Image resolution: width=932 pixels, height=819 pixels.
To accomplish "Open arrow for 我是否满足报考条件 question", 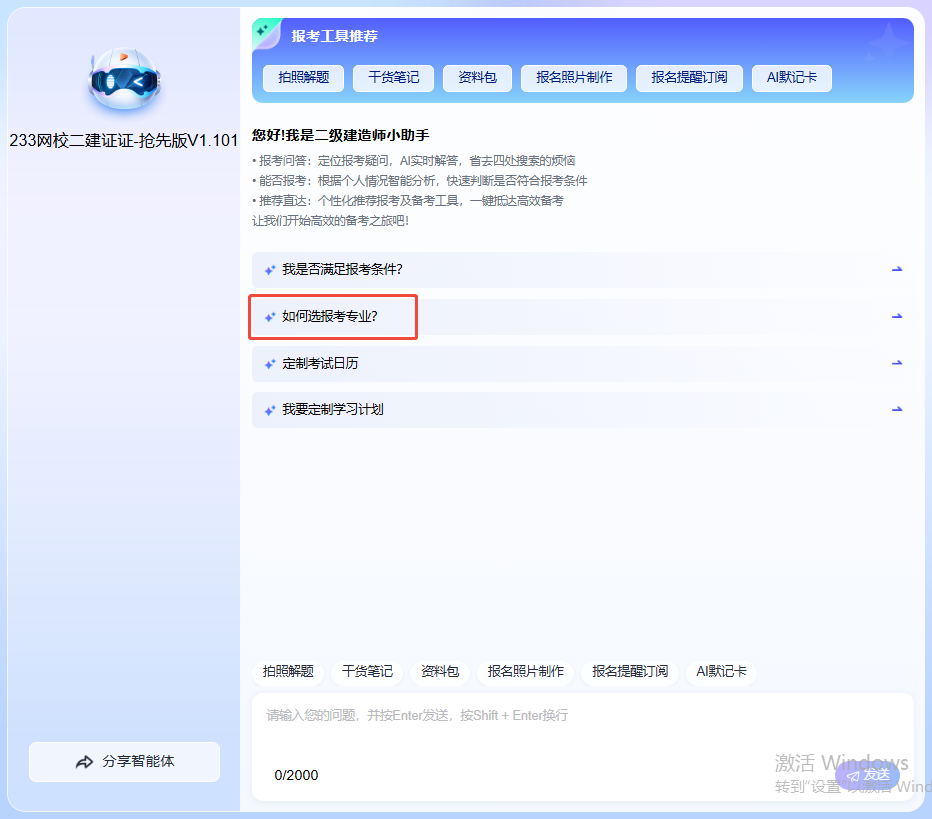I will (897, 270).
